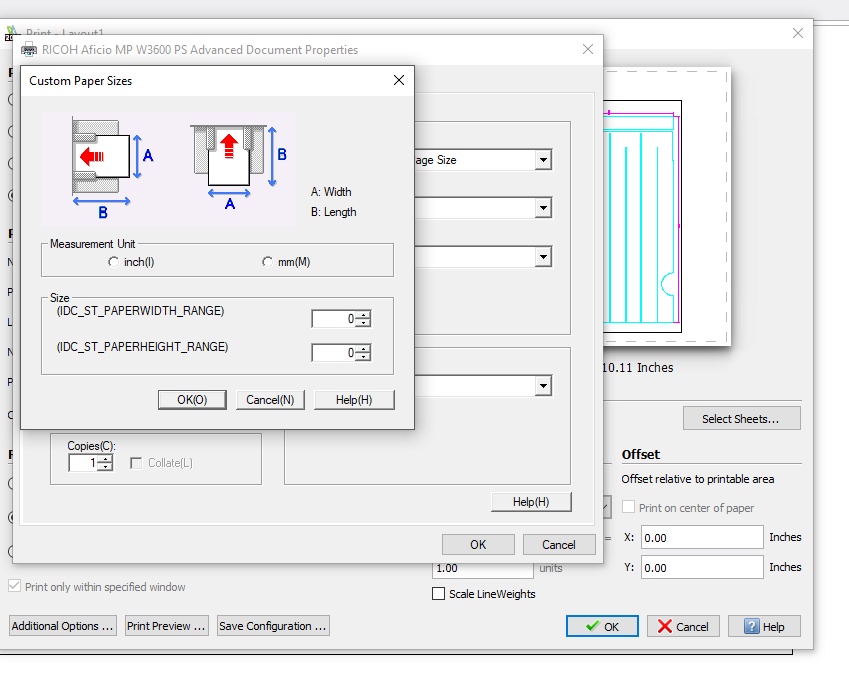Screen dimensions: 849x677
Task: Click the print preview layout thumbnail
Action: coord(667,206)
